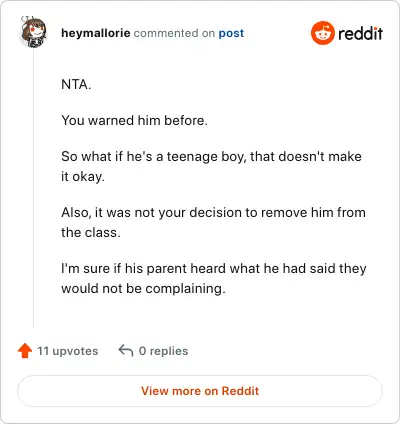
Task: Click the "NTA." verdict text
Action: (x=76, y=84)
